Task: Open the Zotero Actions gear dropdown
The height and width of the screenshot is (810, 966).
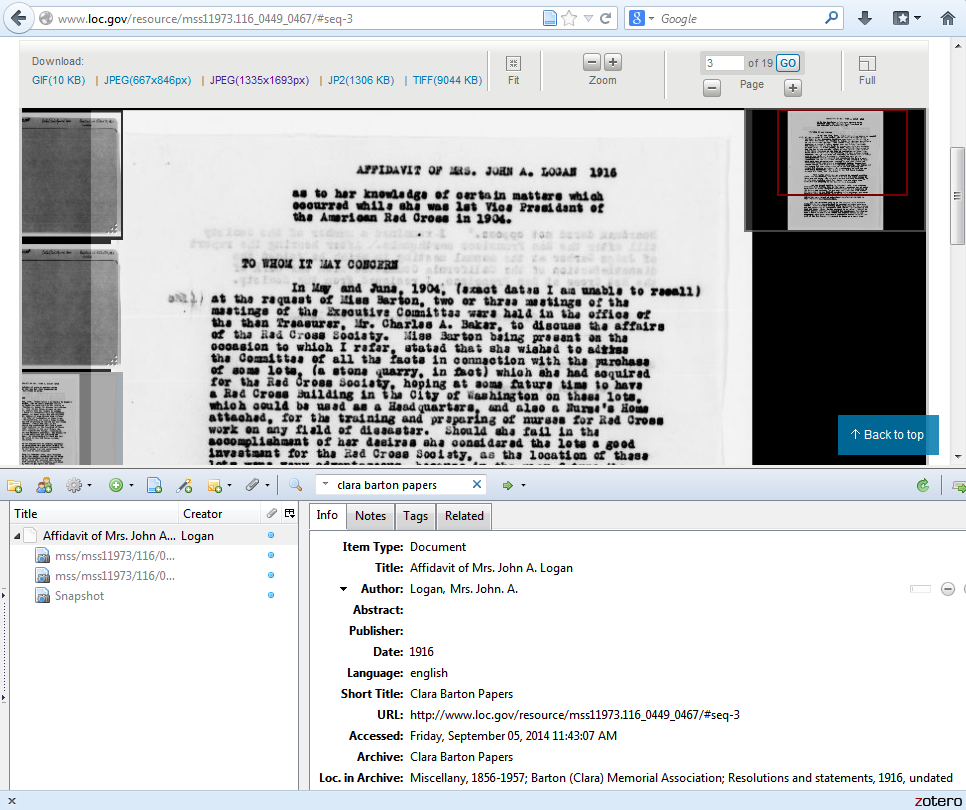Action: [x=77, y=486]
